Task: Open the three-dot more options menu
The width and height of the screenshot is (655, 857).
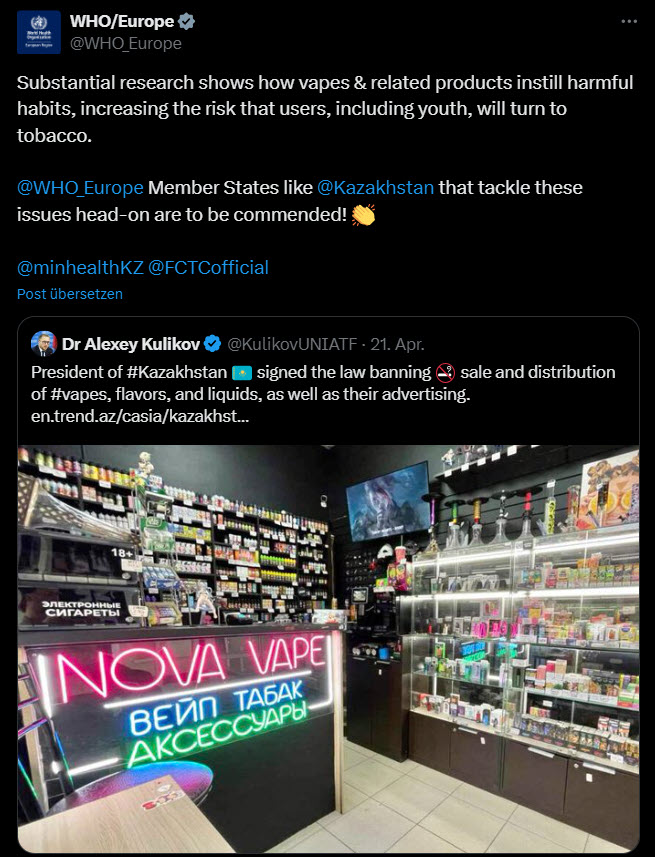Action: point(629,21)
